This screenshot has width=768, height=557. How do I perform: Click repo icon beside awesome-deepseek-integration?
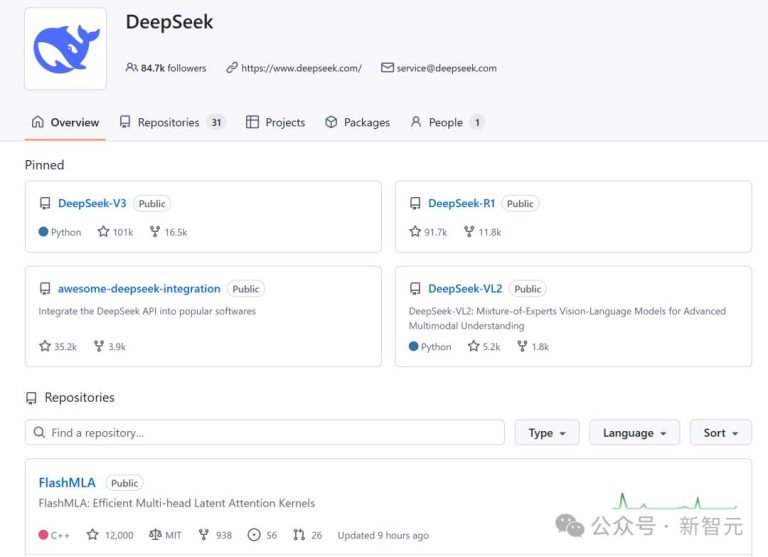45,289
